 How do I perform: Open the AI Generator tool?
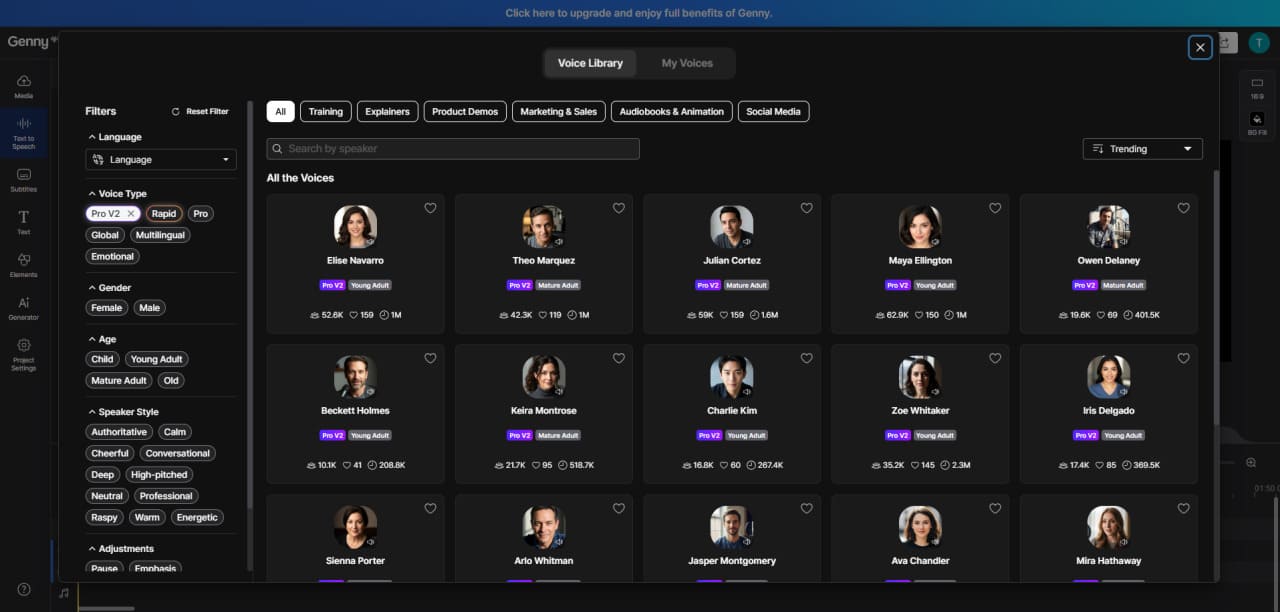24,309
